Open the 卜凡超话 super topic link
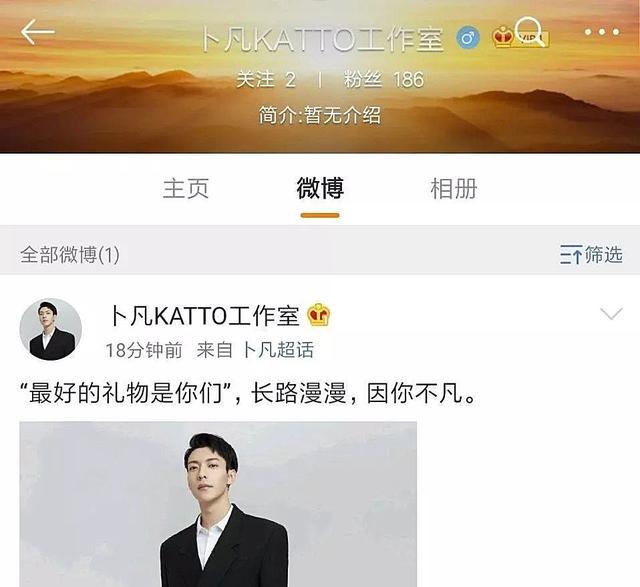 tap(278, 350)
